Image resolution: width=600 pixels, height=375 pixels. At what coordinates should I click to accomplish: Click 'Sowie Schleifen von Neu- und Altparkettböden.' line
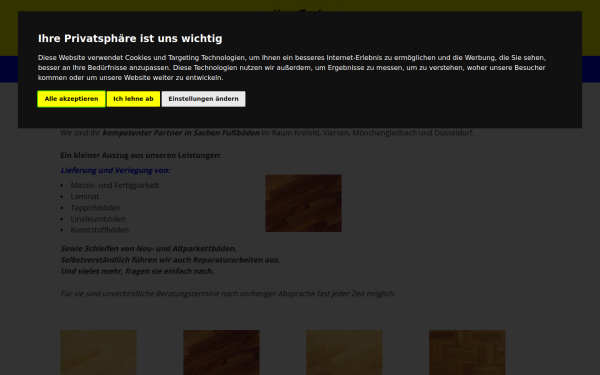pos(148,248)
